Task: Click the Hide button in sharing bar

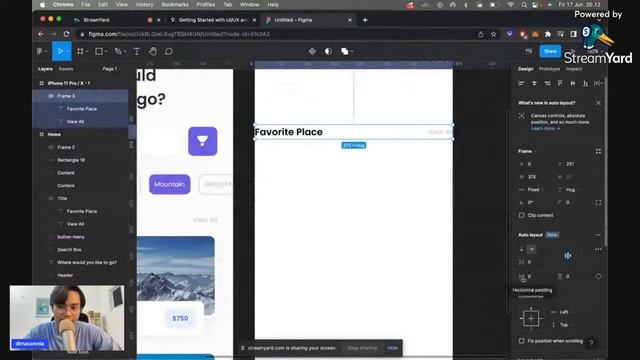Action: click(393, 348)
